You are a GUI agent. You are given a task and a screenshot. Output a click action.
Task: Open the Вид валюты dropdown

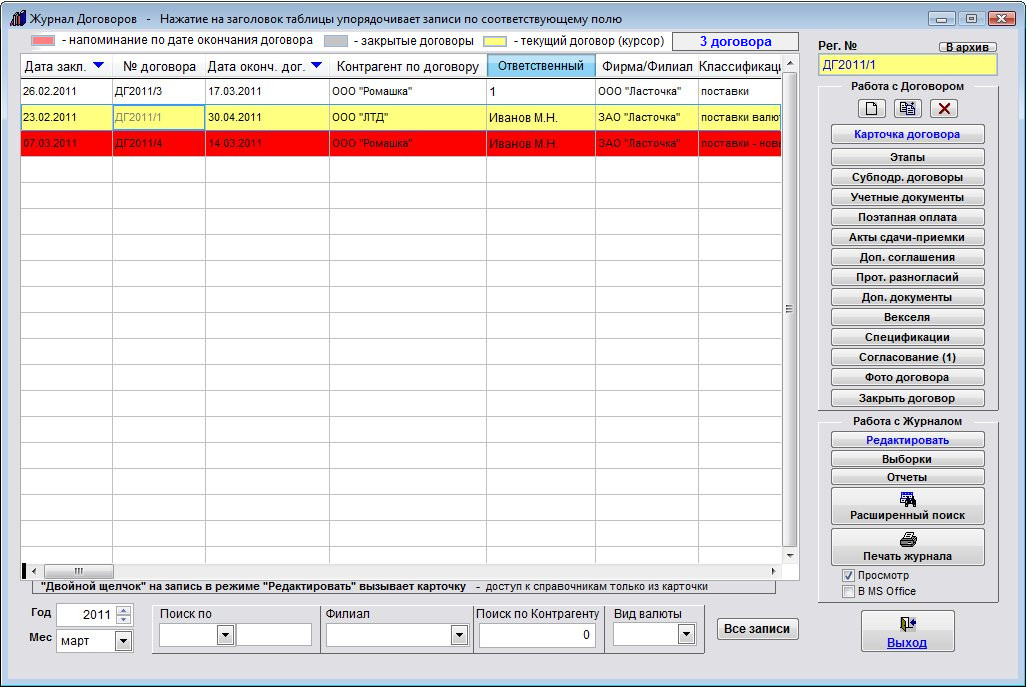pyautogui.click(x=686, y=634)
